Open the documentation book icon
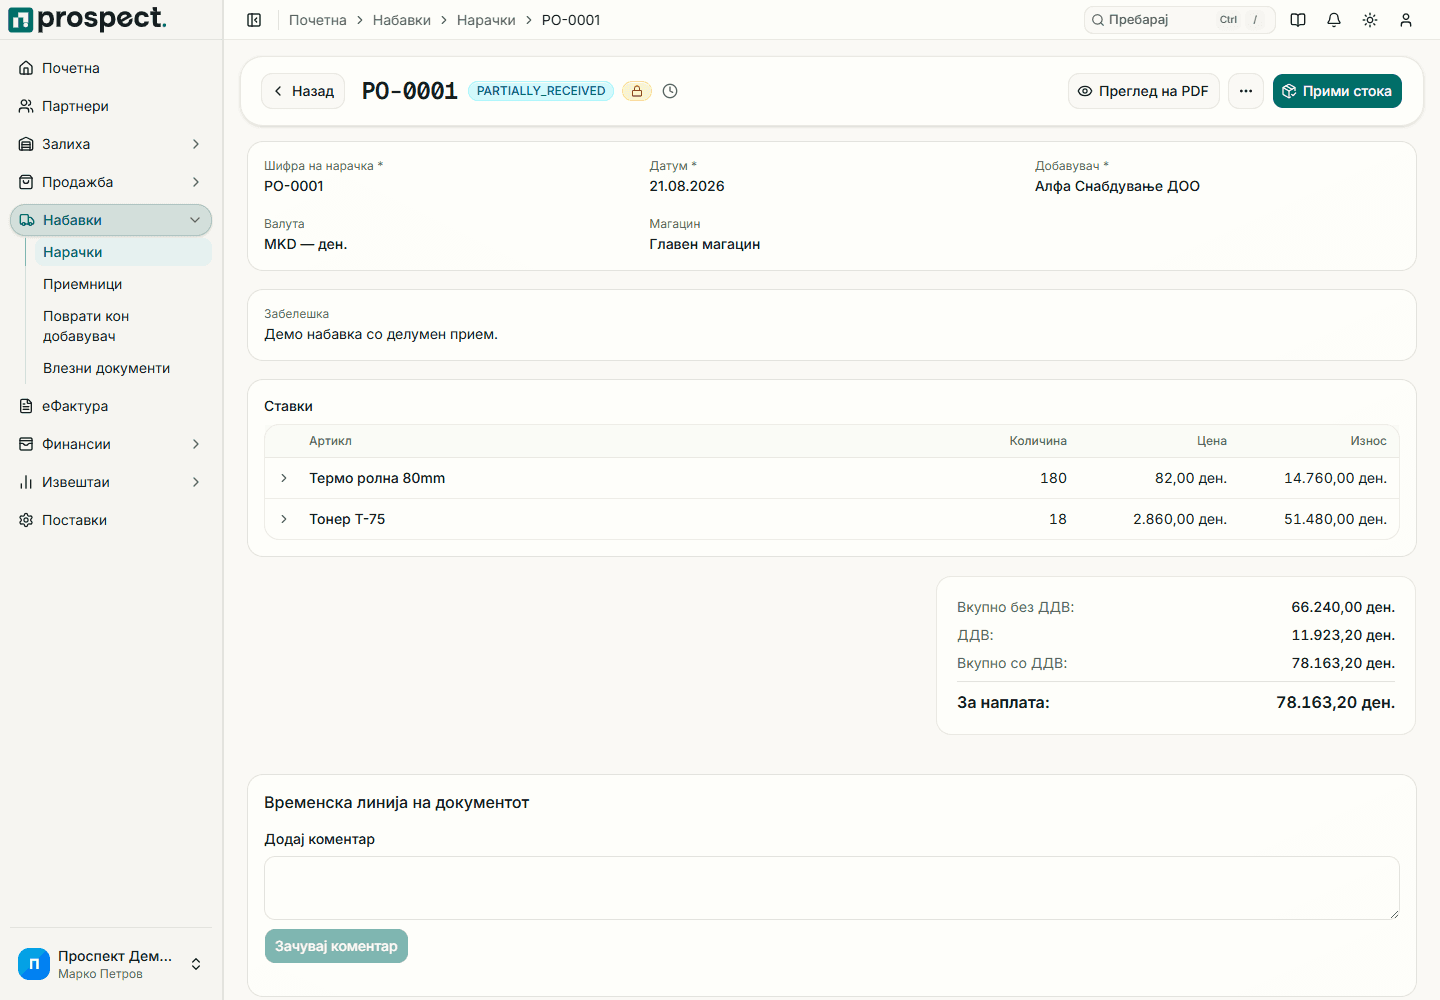The height and width of the screenshot is (1000, 1440). pos(1298,20)
